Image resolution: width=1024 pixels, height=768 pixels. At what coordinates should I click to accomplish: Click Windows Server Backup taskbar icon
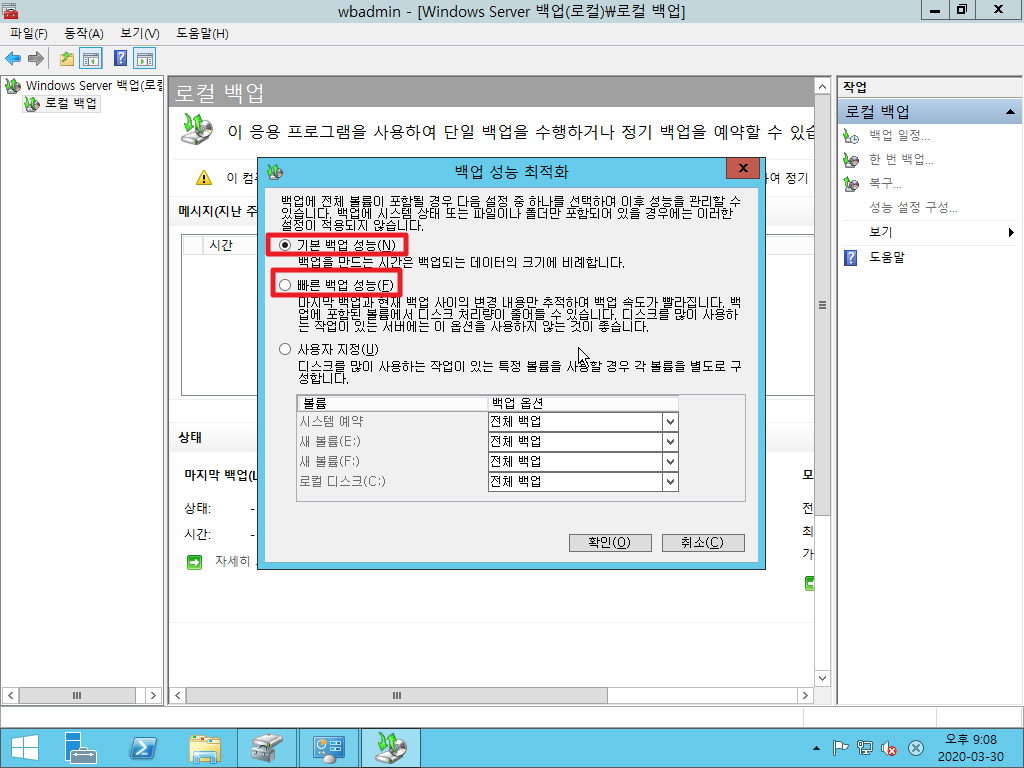click(x=391, y=748)
